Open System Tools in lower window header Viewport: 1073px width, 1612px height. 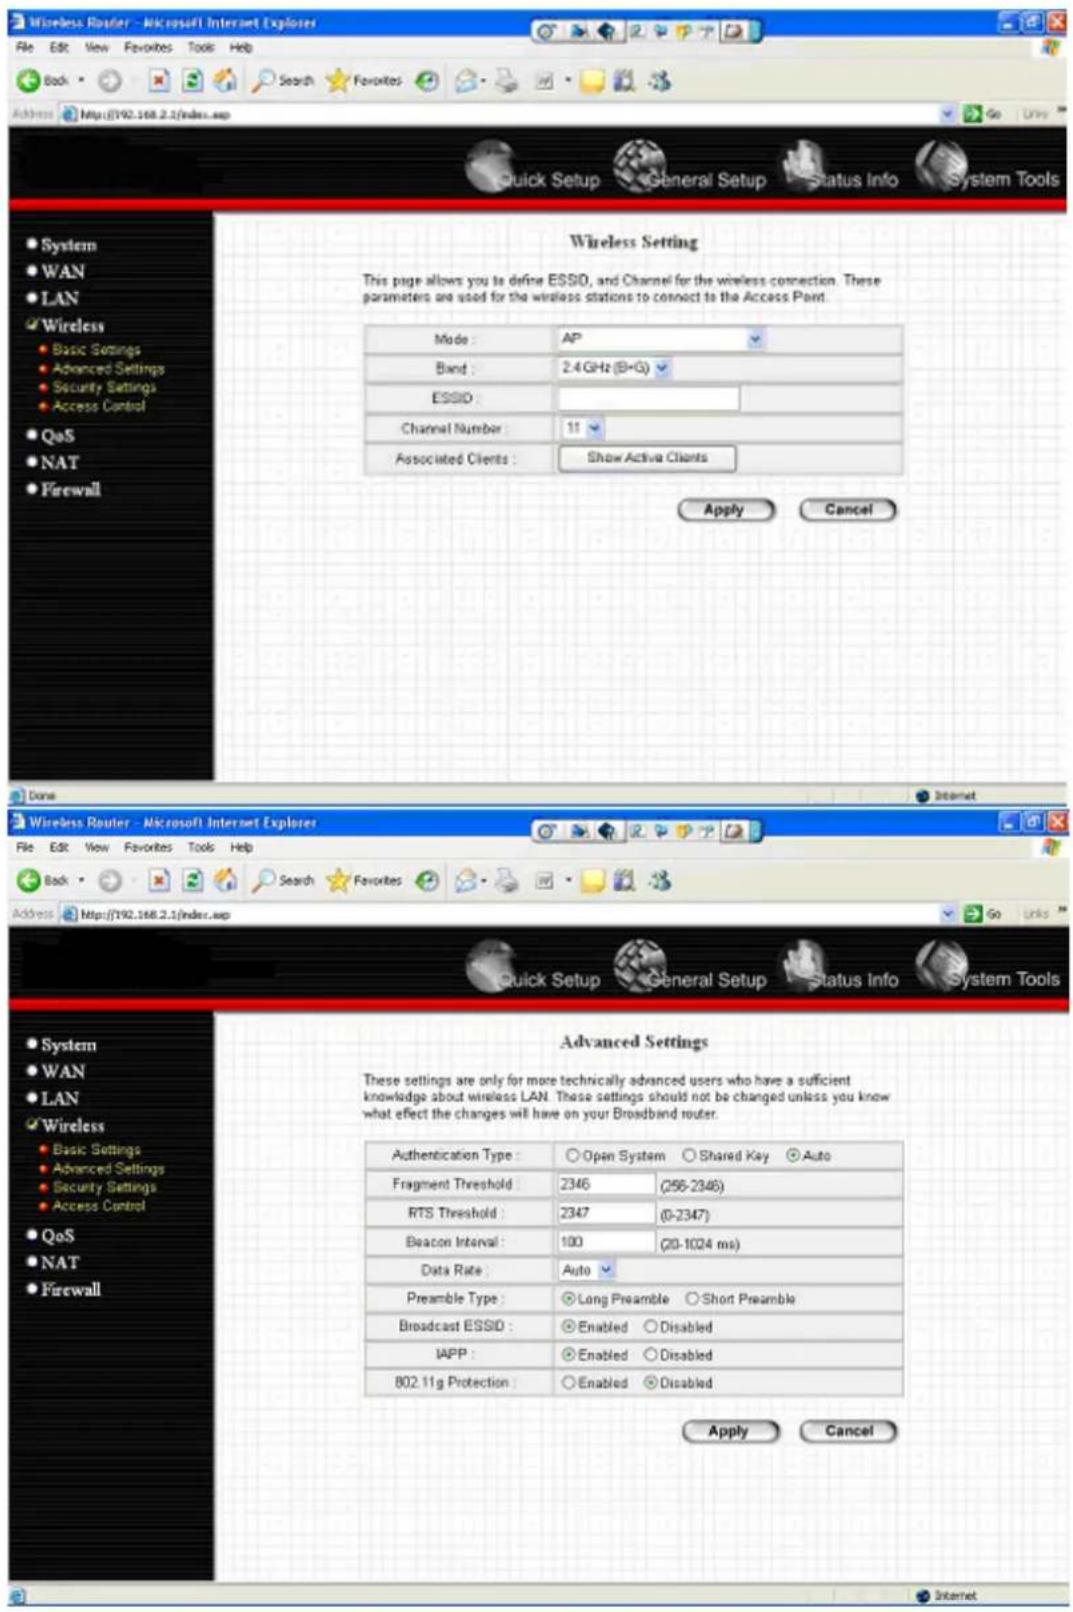tap(988, 968)
